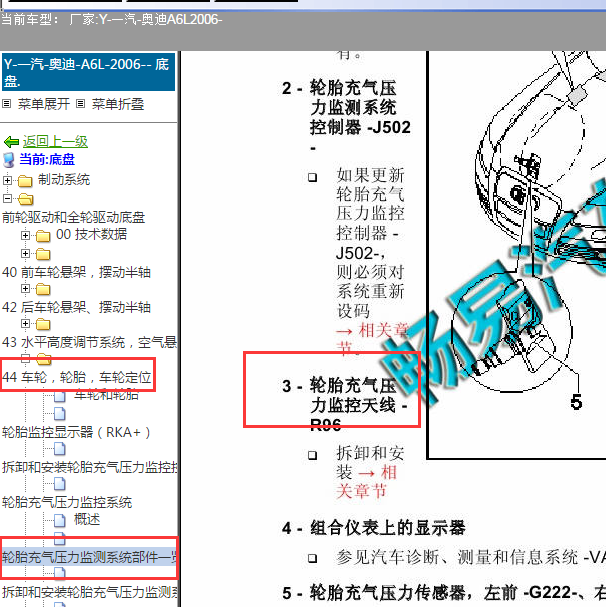Open tree item 拆卸和安装轮胎充气压力监测
The height and width of the screenshot is (607, 606).
pyautogui.click(x=89, y=592)
